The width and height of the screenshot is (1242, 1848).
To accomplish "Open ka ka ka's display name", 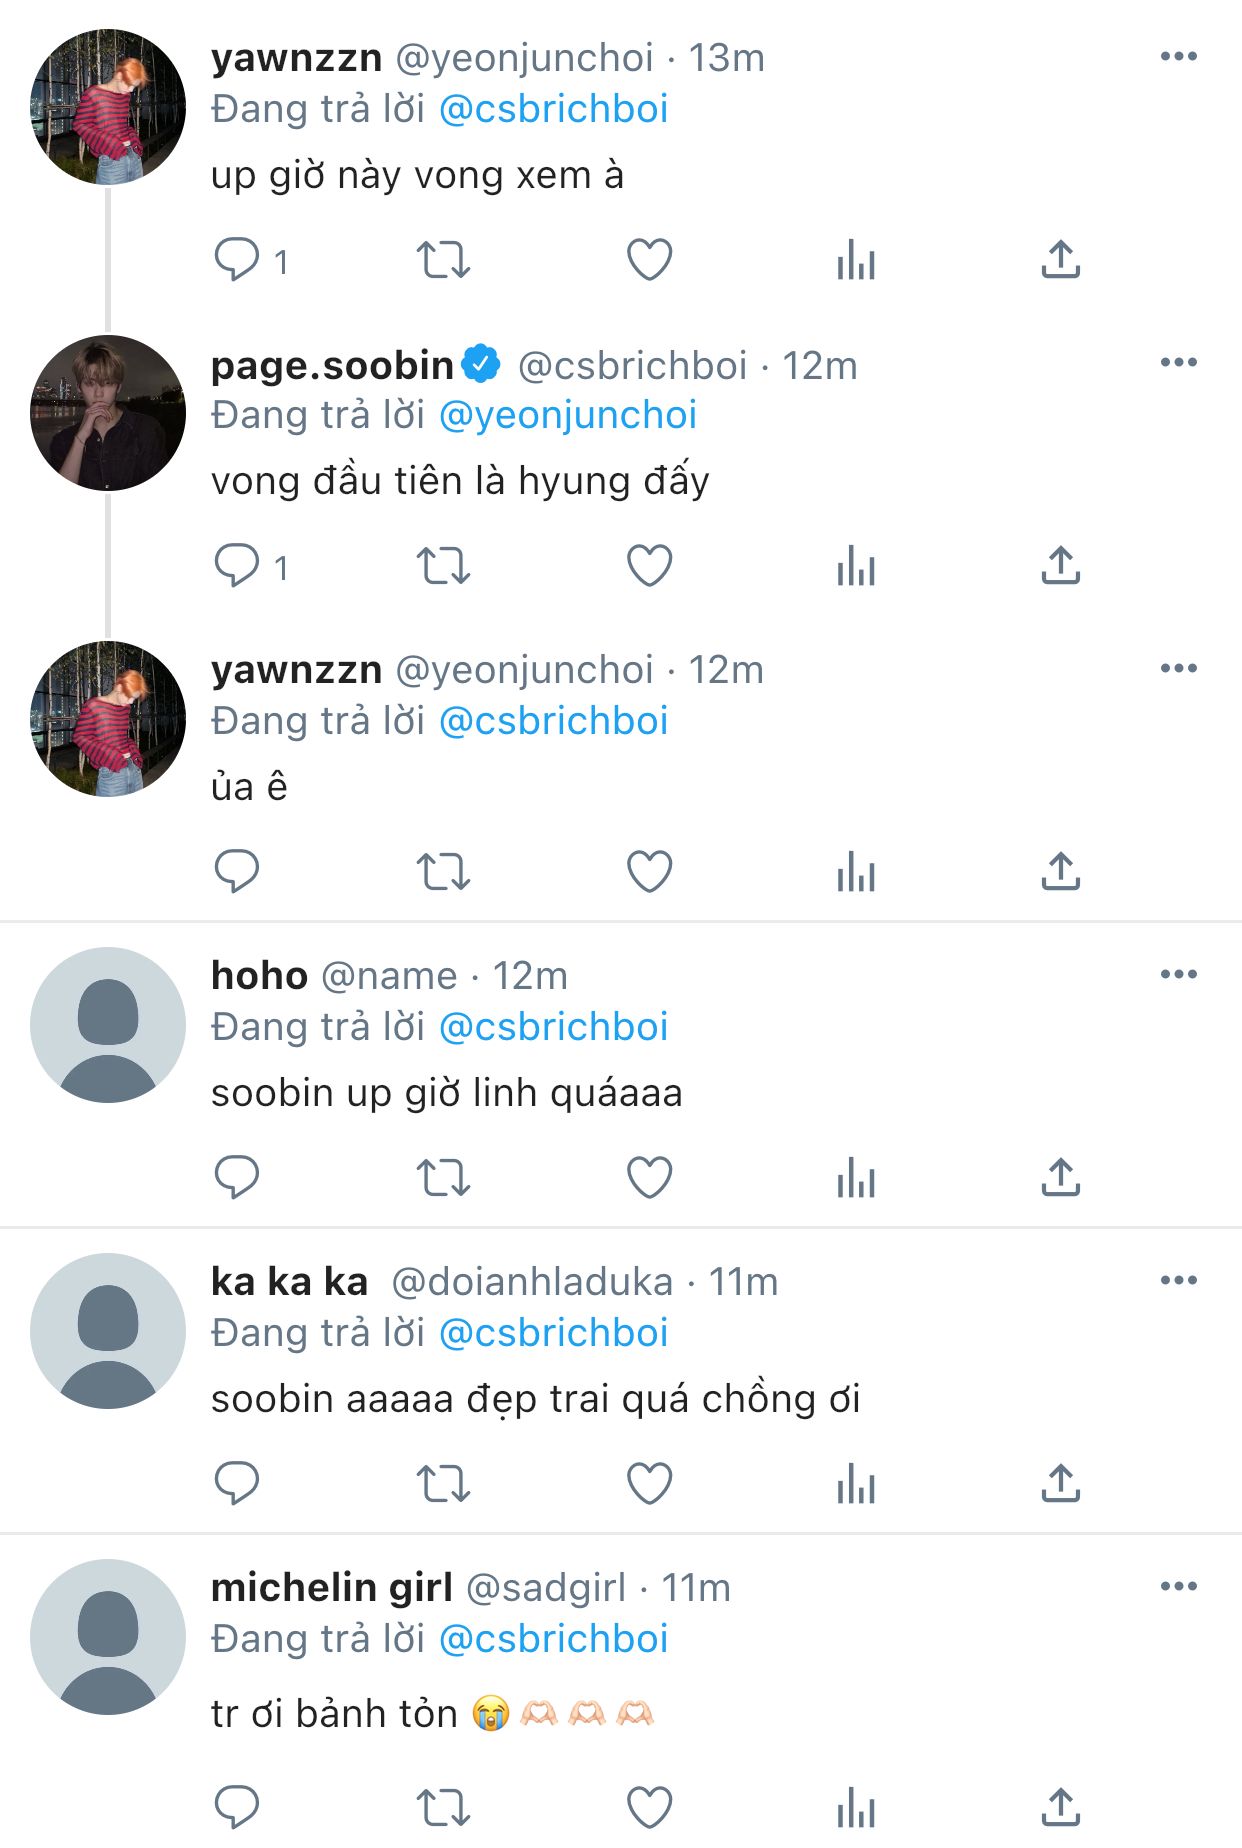I will tap(289, 1281).
